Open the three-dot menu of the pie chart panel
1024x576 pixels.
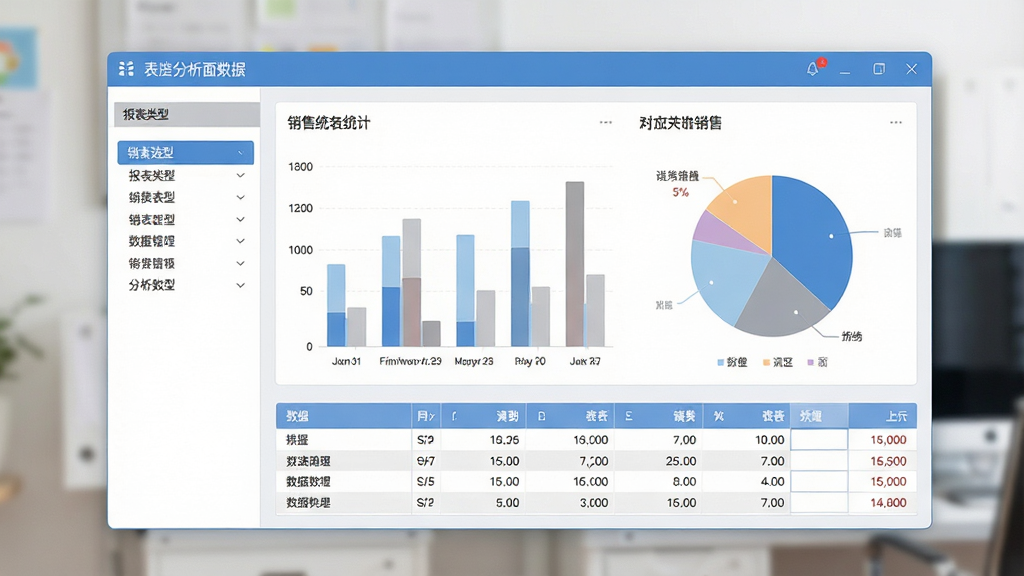(895, 123)
